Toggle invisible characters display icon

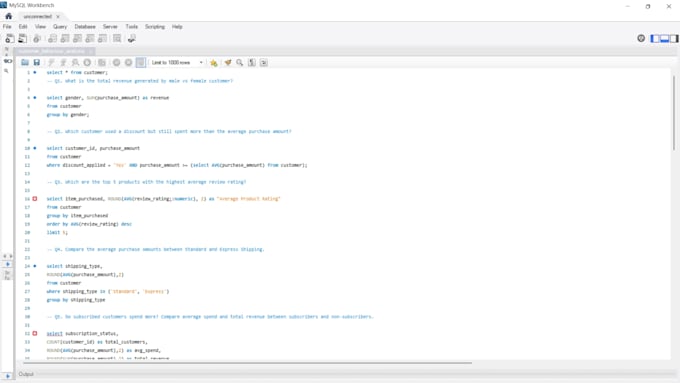point(252,62)
